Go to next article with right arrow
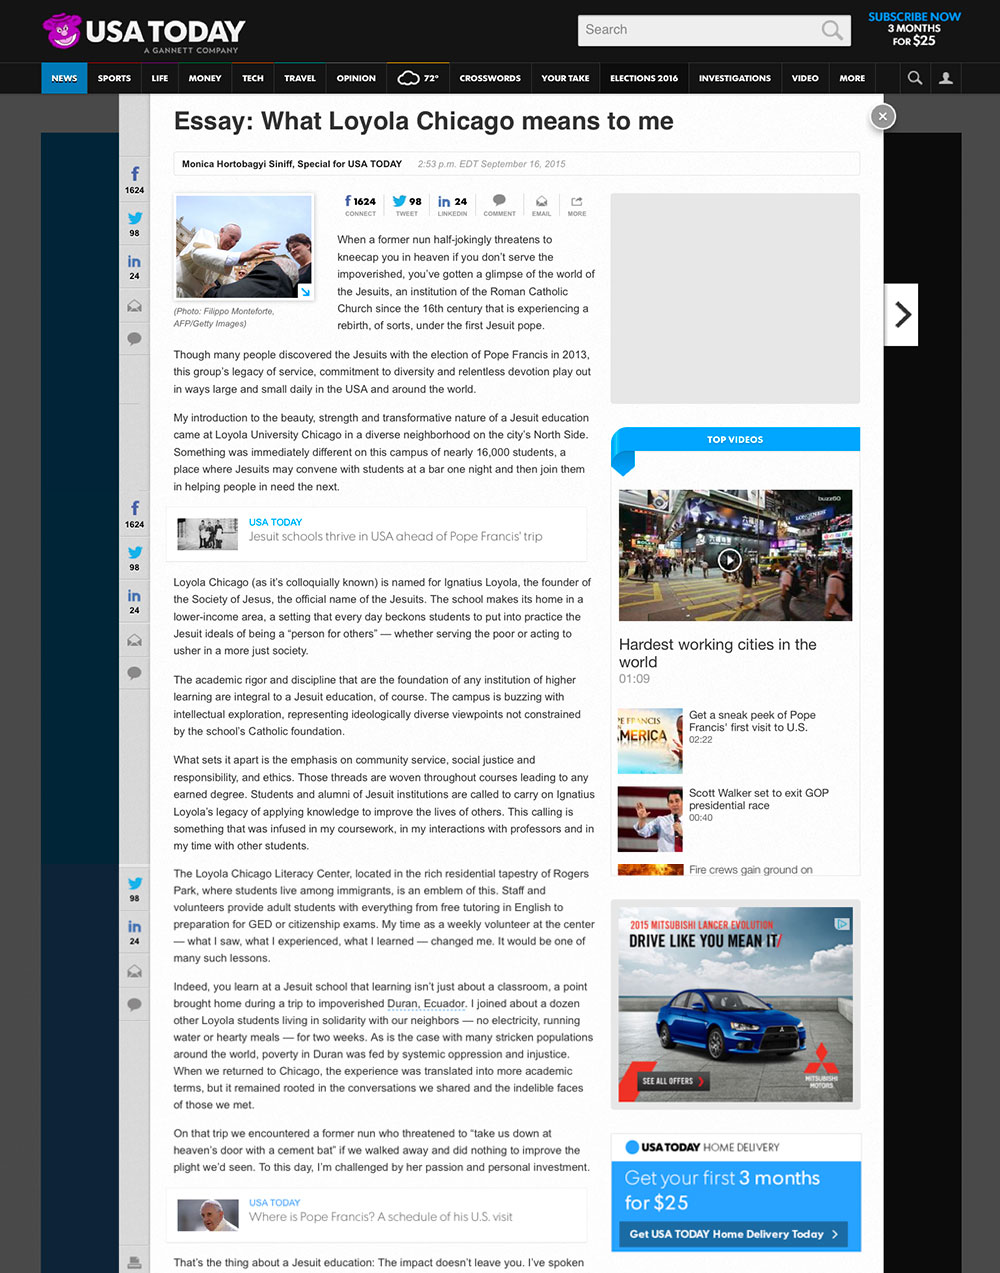 pyautogui.click(x=901, y=315)
